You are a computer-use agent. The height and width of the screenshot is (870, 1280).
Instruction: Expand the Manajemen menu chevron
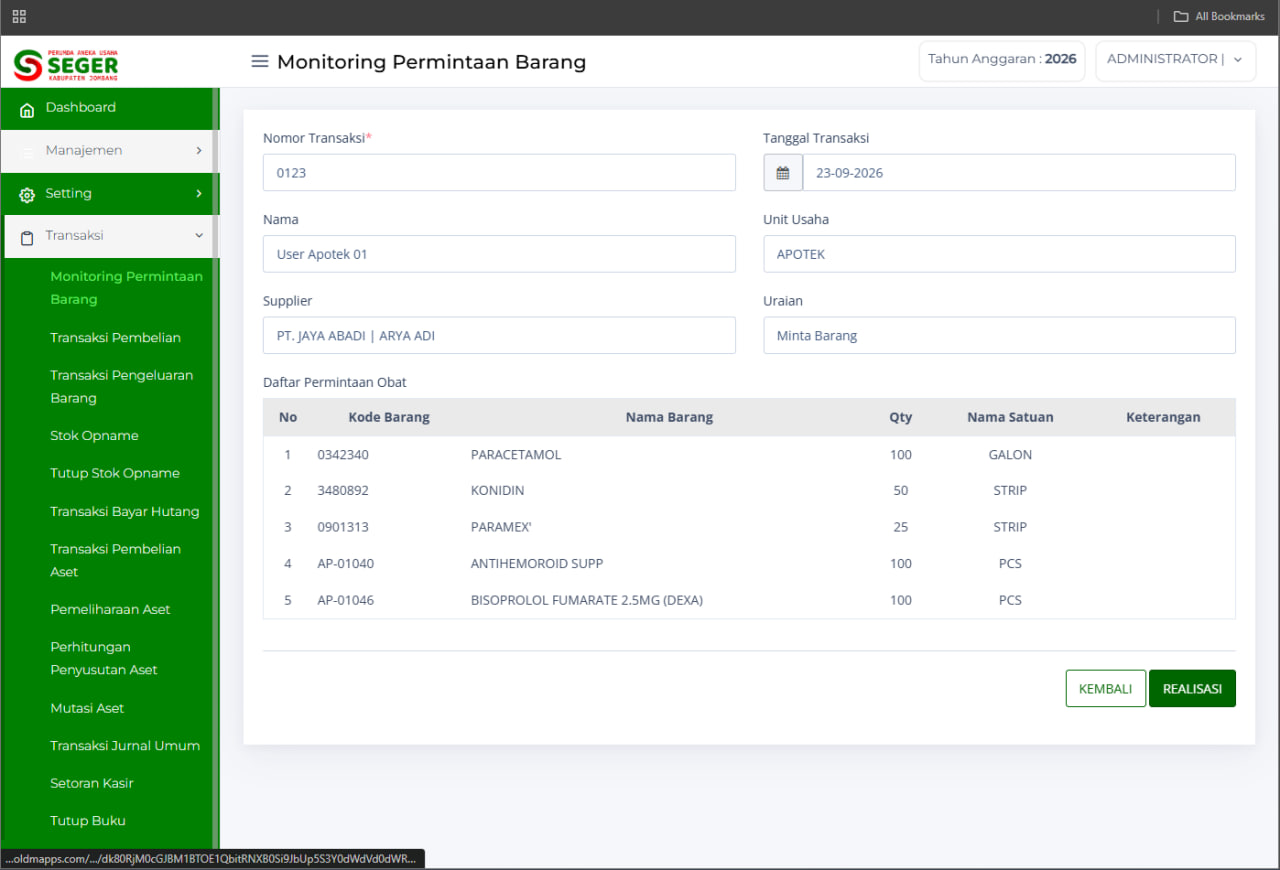coord(198,150)
